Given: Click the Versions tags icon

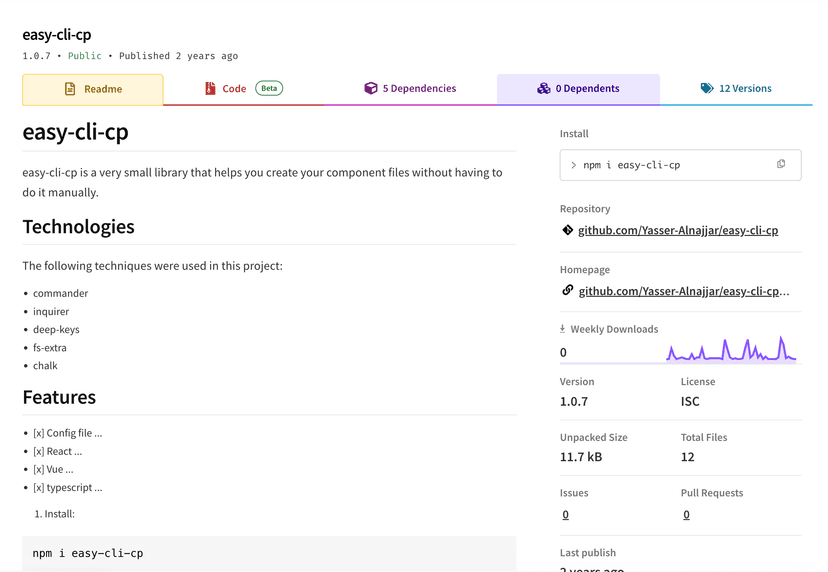Looking at the screenshot, I should tap(707, 88).
